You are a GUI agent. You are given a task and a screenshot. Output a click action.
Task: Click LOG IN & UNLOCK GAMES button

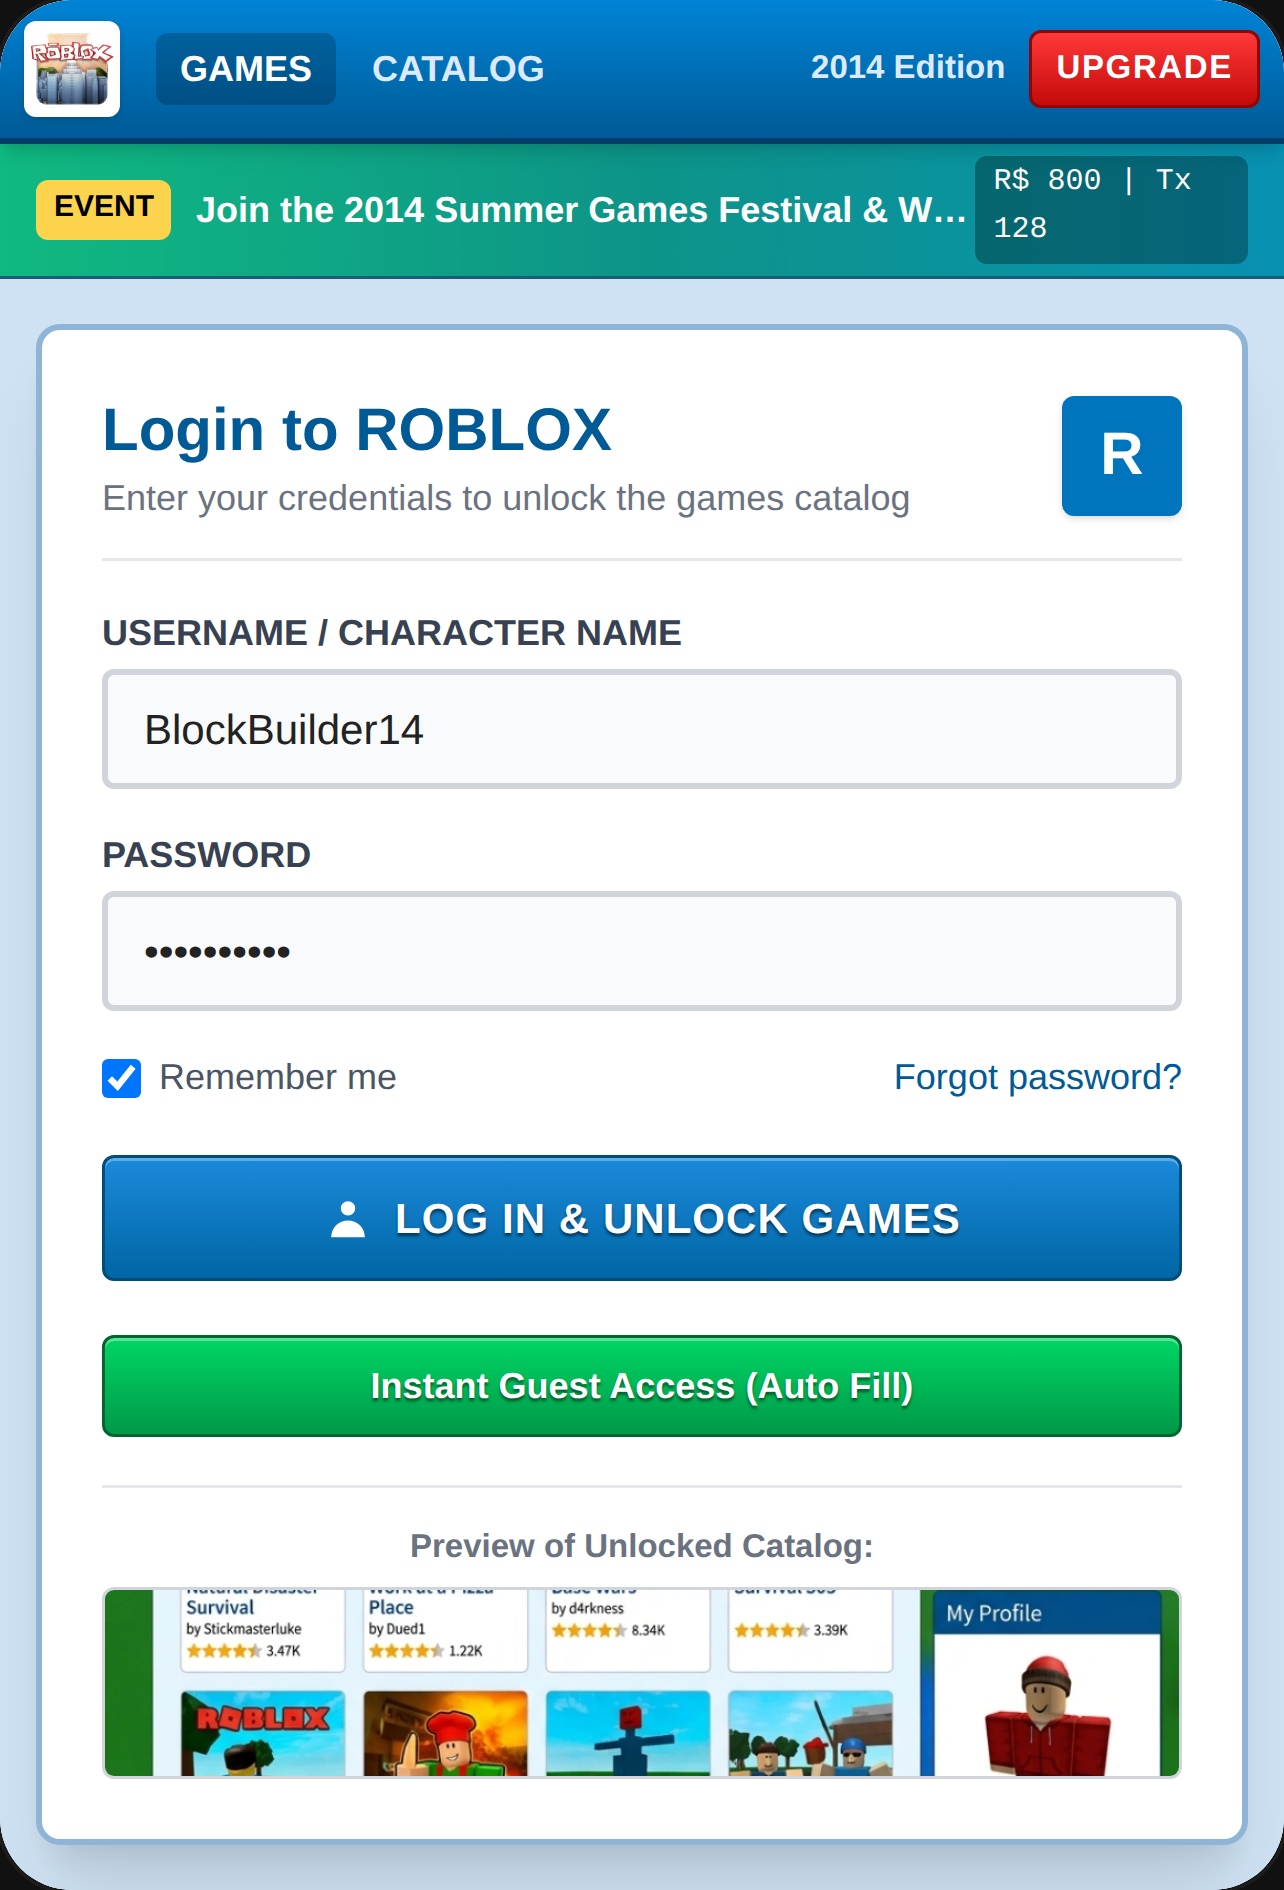642,1218
